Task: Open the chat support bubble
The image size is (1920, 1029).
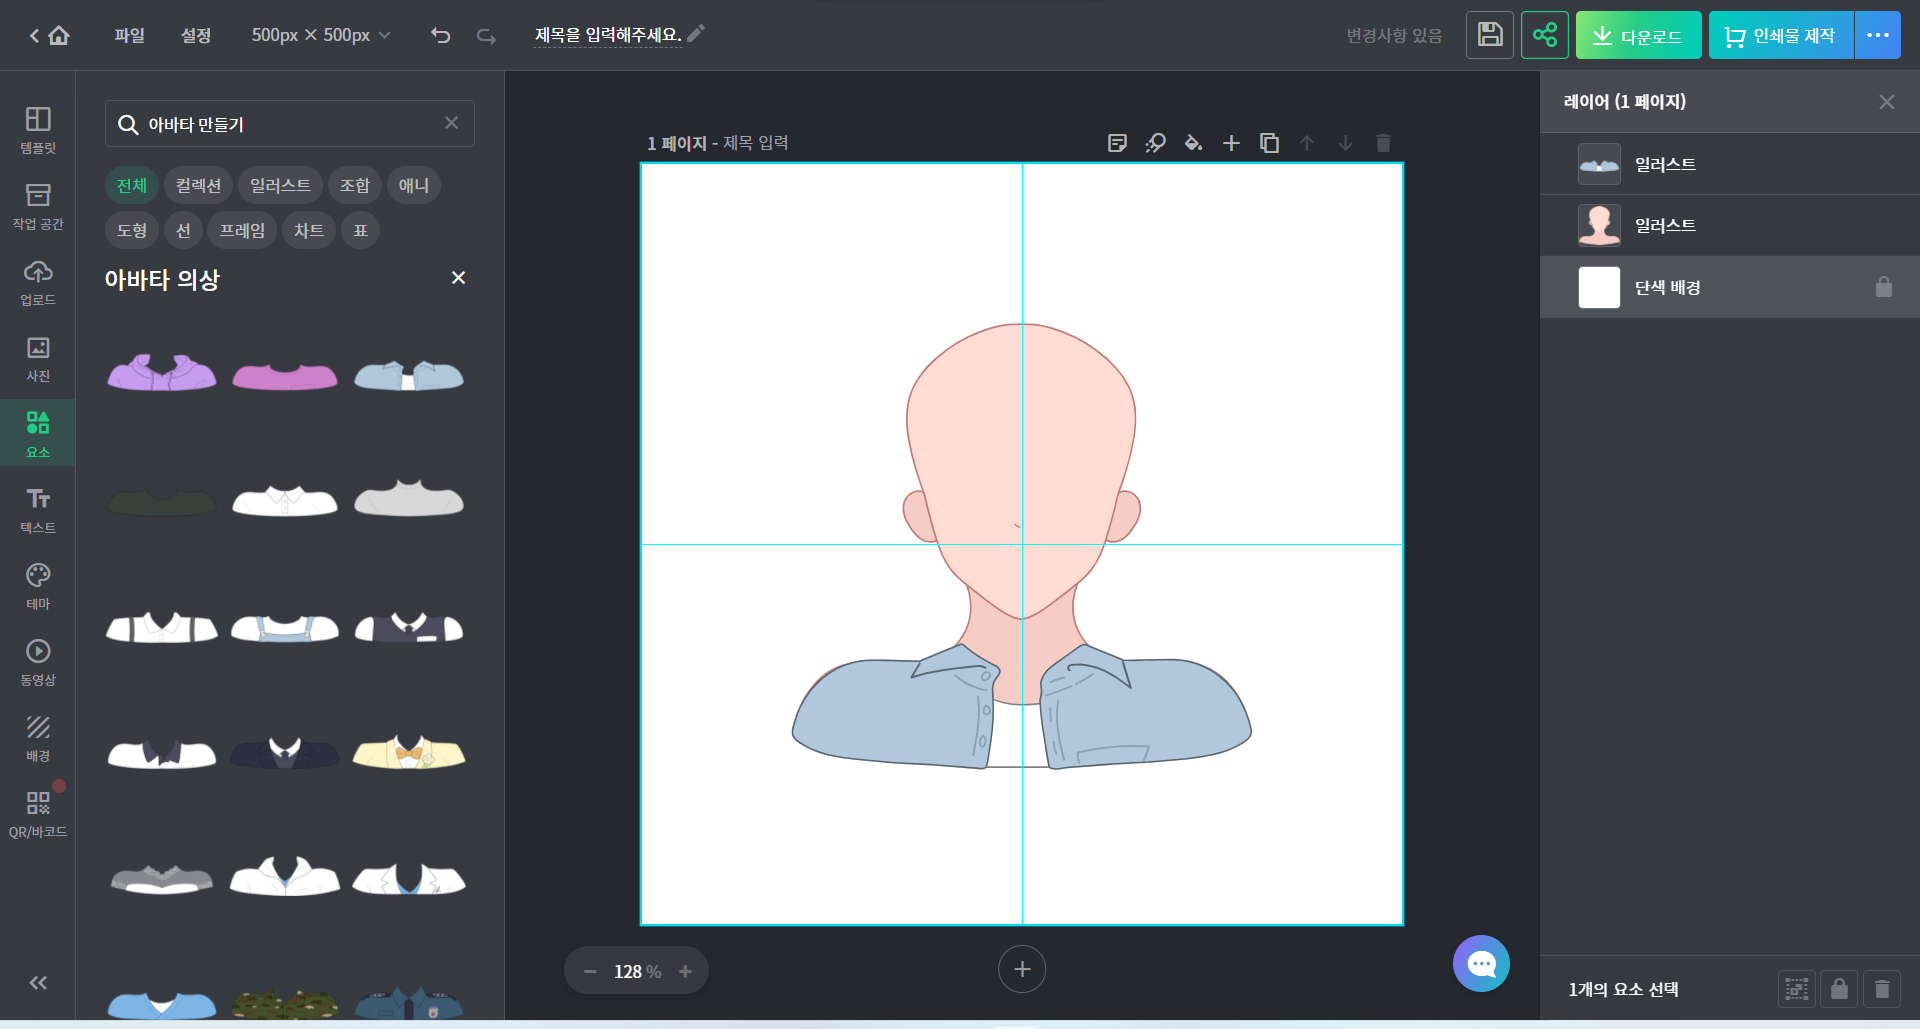Action: tap(1481, 964)
